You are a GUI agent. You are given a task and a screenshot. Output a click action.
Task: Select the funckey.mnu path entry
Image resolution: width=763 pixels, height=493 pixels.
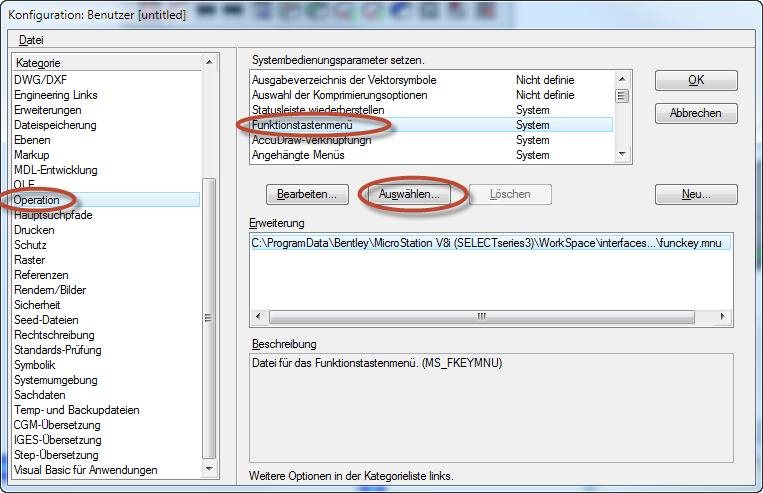[x=490, y=242]
